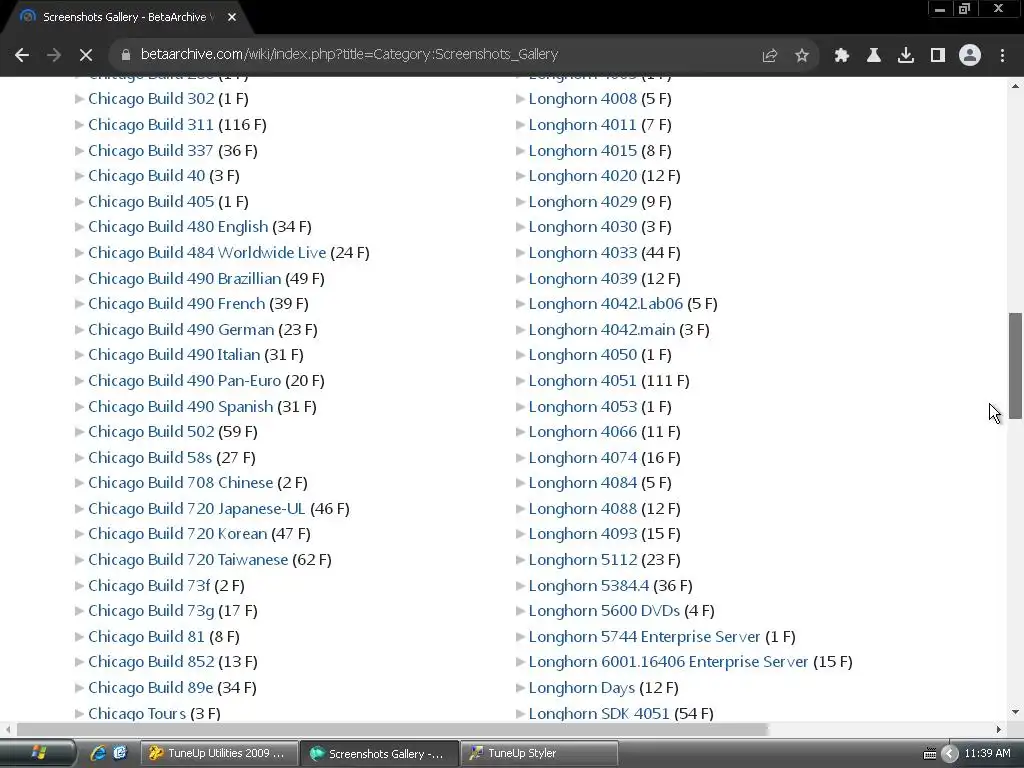Open Chrome Labs flask icon
Image resolution: width=1024 pixels, height=768 pixels.
[x=874, y=56]
